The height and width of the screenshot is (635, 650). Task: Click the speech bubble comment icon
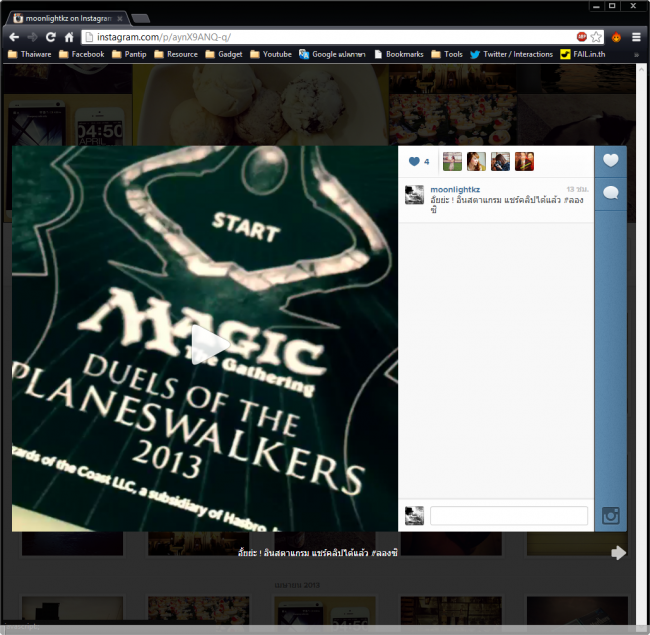[x=611, y=193]
